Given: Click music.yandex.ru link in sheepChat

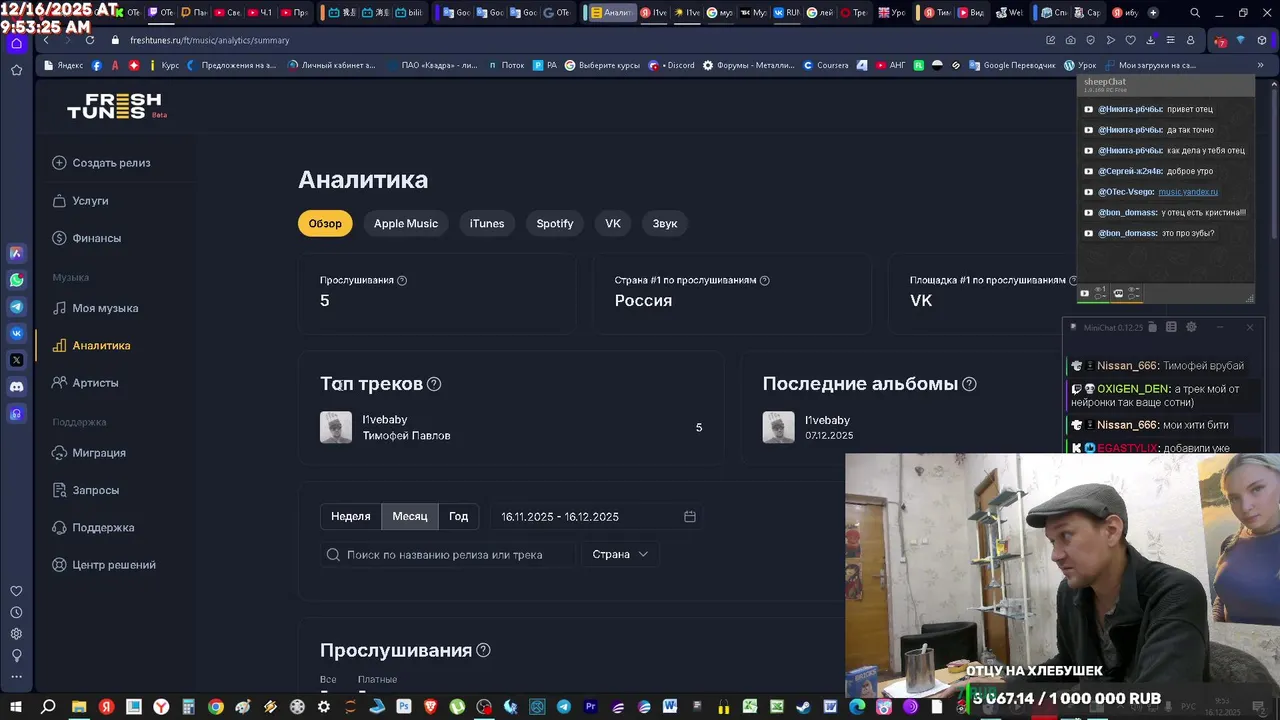Looking at the screenshot, I should [1188, 192].
